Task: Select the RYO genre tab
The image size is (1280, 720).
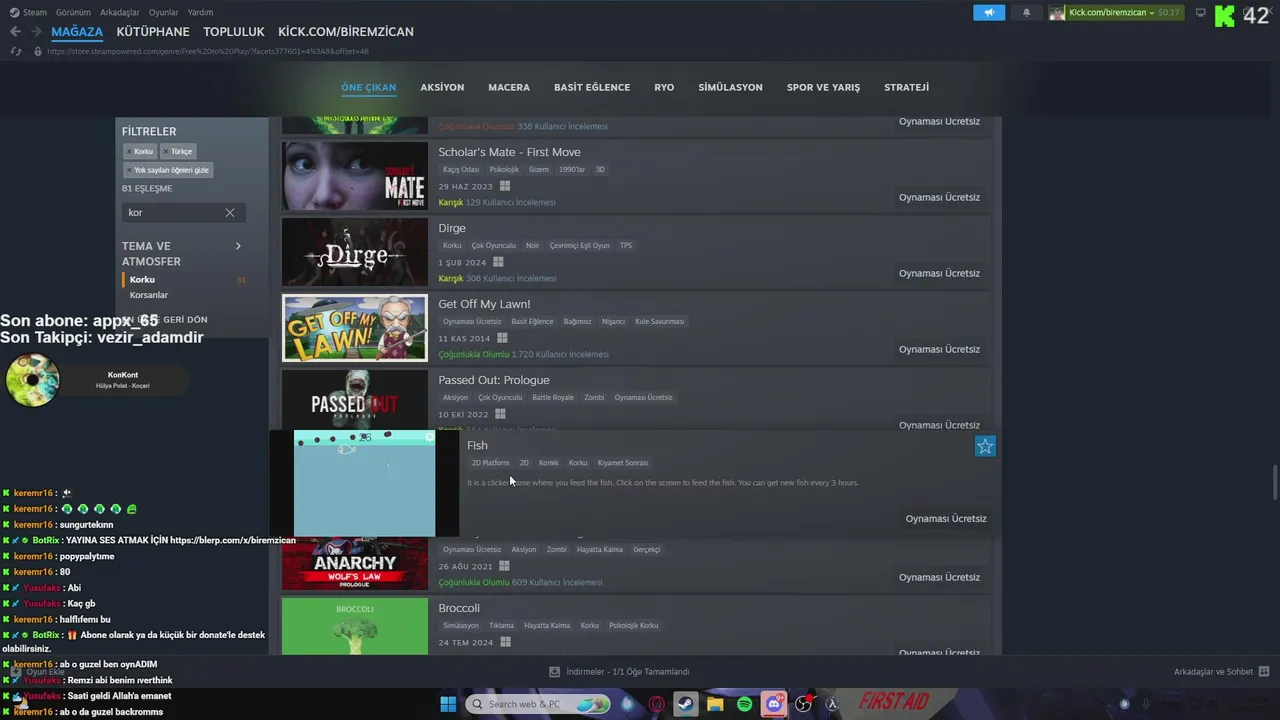Action: [664, 87]
